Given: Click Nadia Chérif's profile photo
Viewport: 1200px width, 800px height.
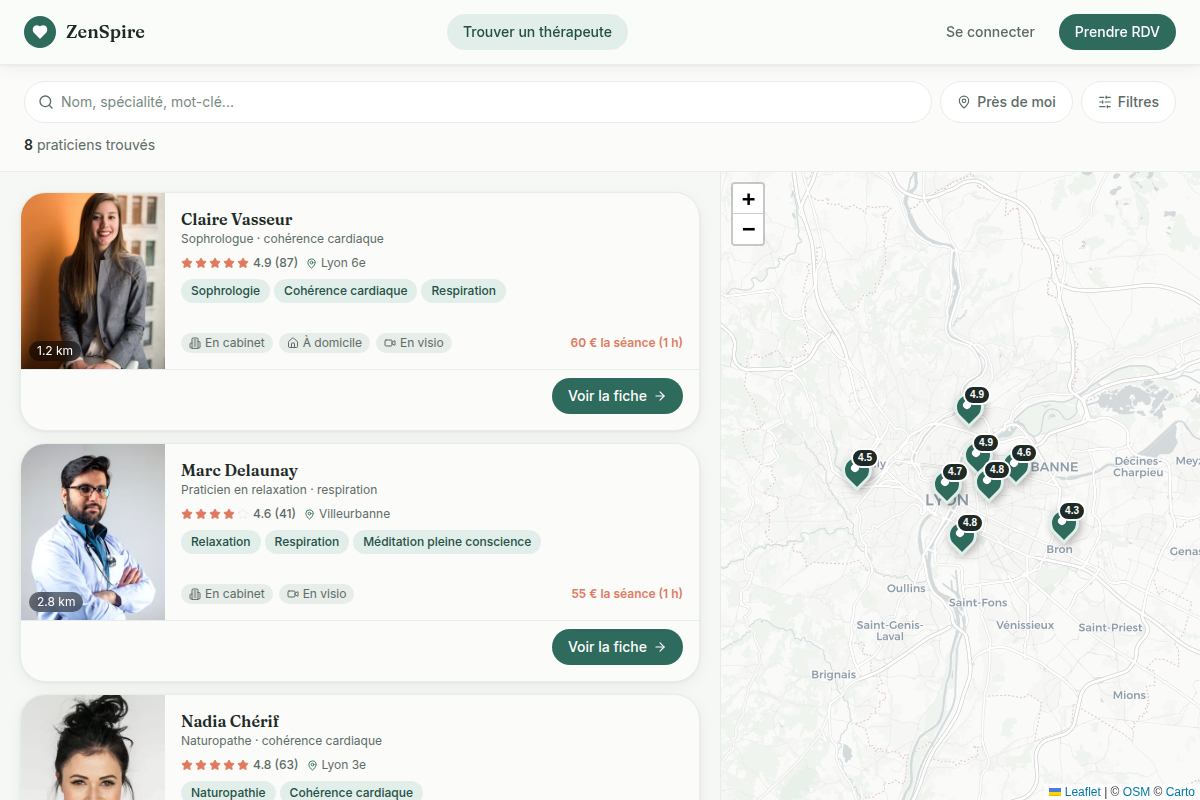Looking at the screenshot, I should [x=93, y=747].
